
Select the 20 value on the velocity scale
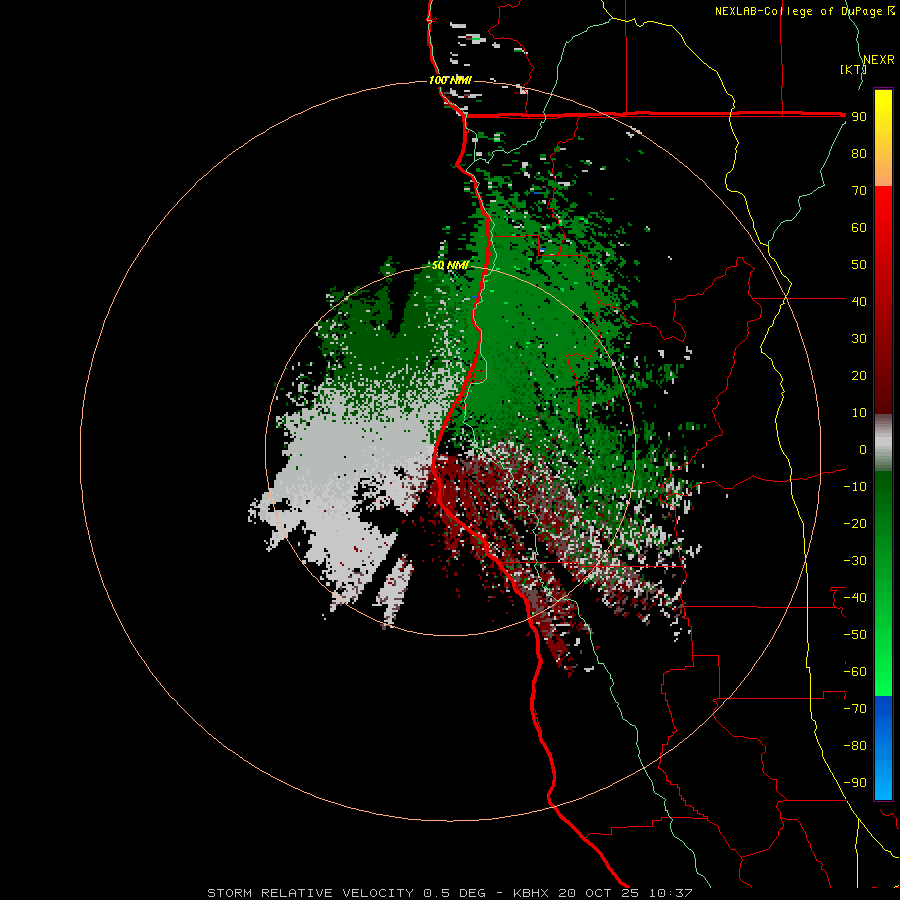pyautogui.click(x=859, y=375)
